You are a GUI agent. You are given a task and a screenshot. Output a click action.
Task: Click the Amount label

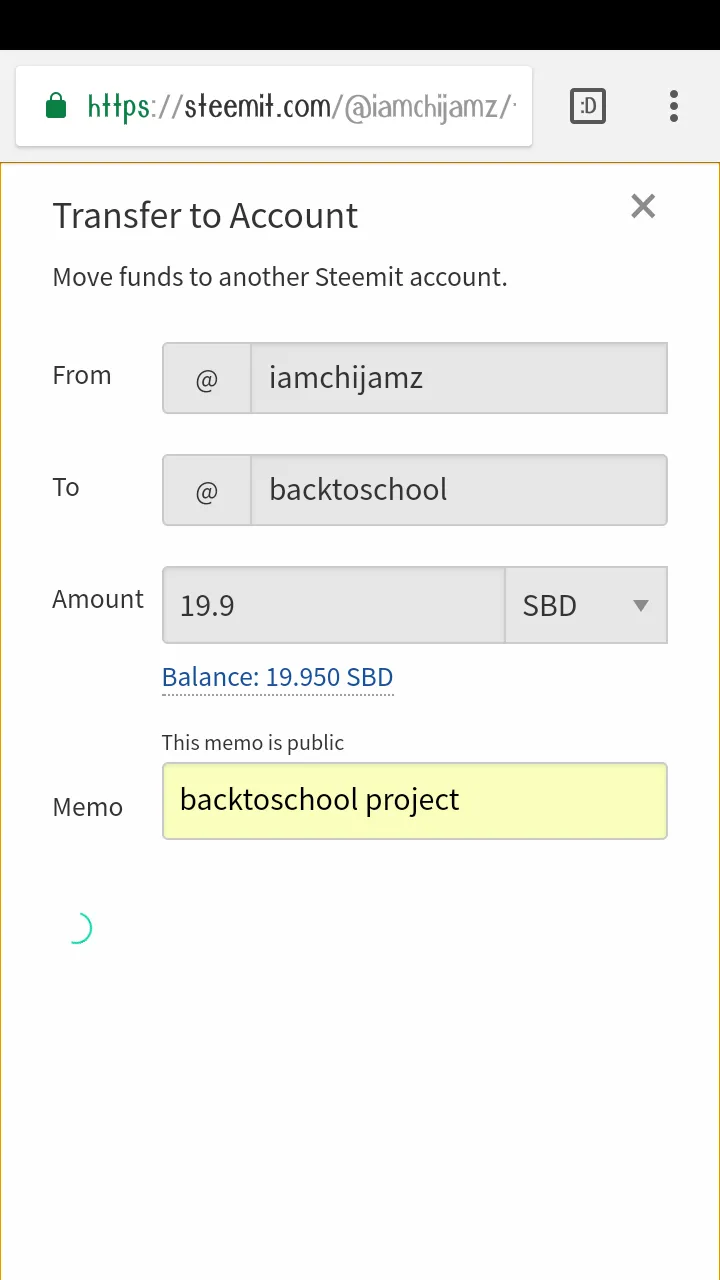click(98, 599)
